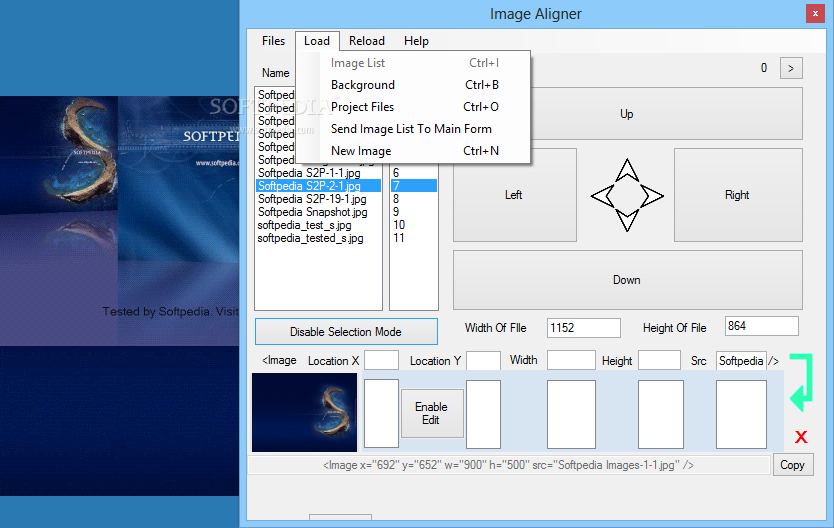Click the Up button
This screenshot has width=834, height=528.
[x=667, y=114]
